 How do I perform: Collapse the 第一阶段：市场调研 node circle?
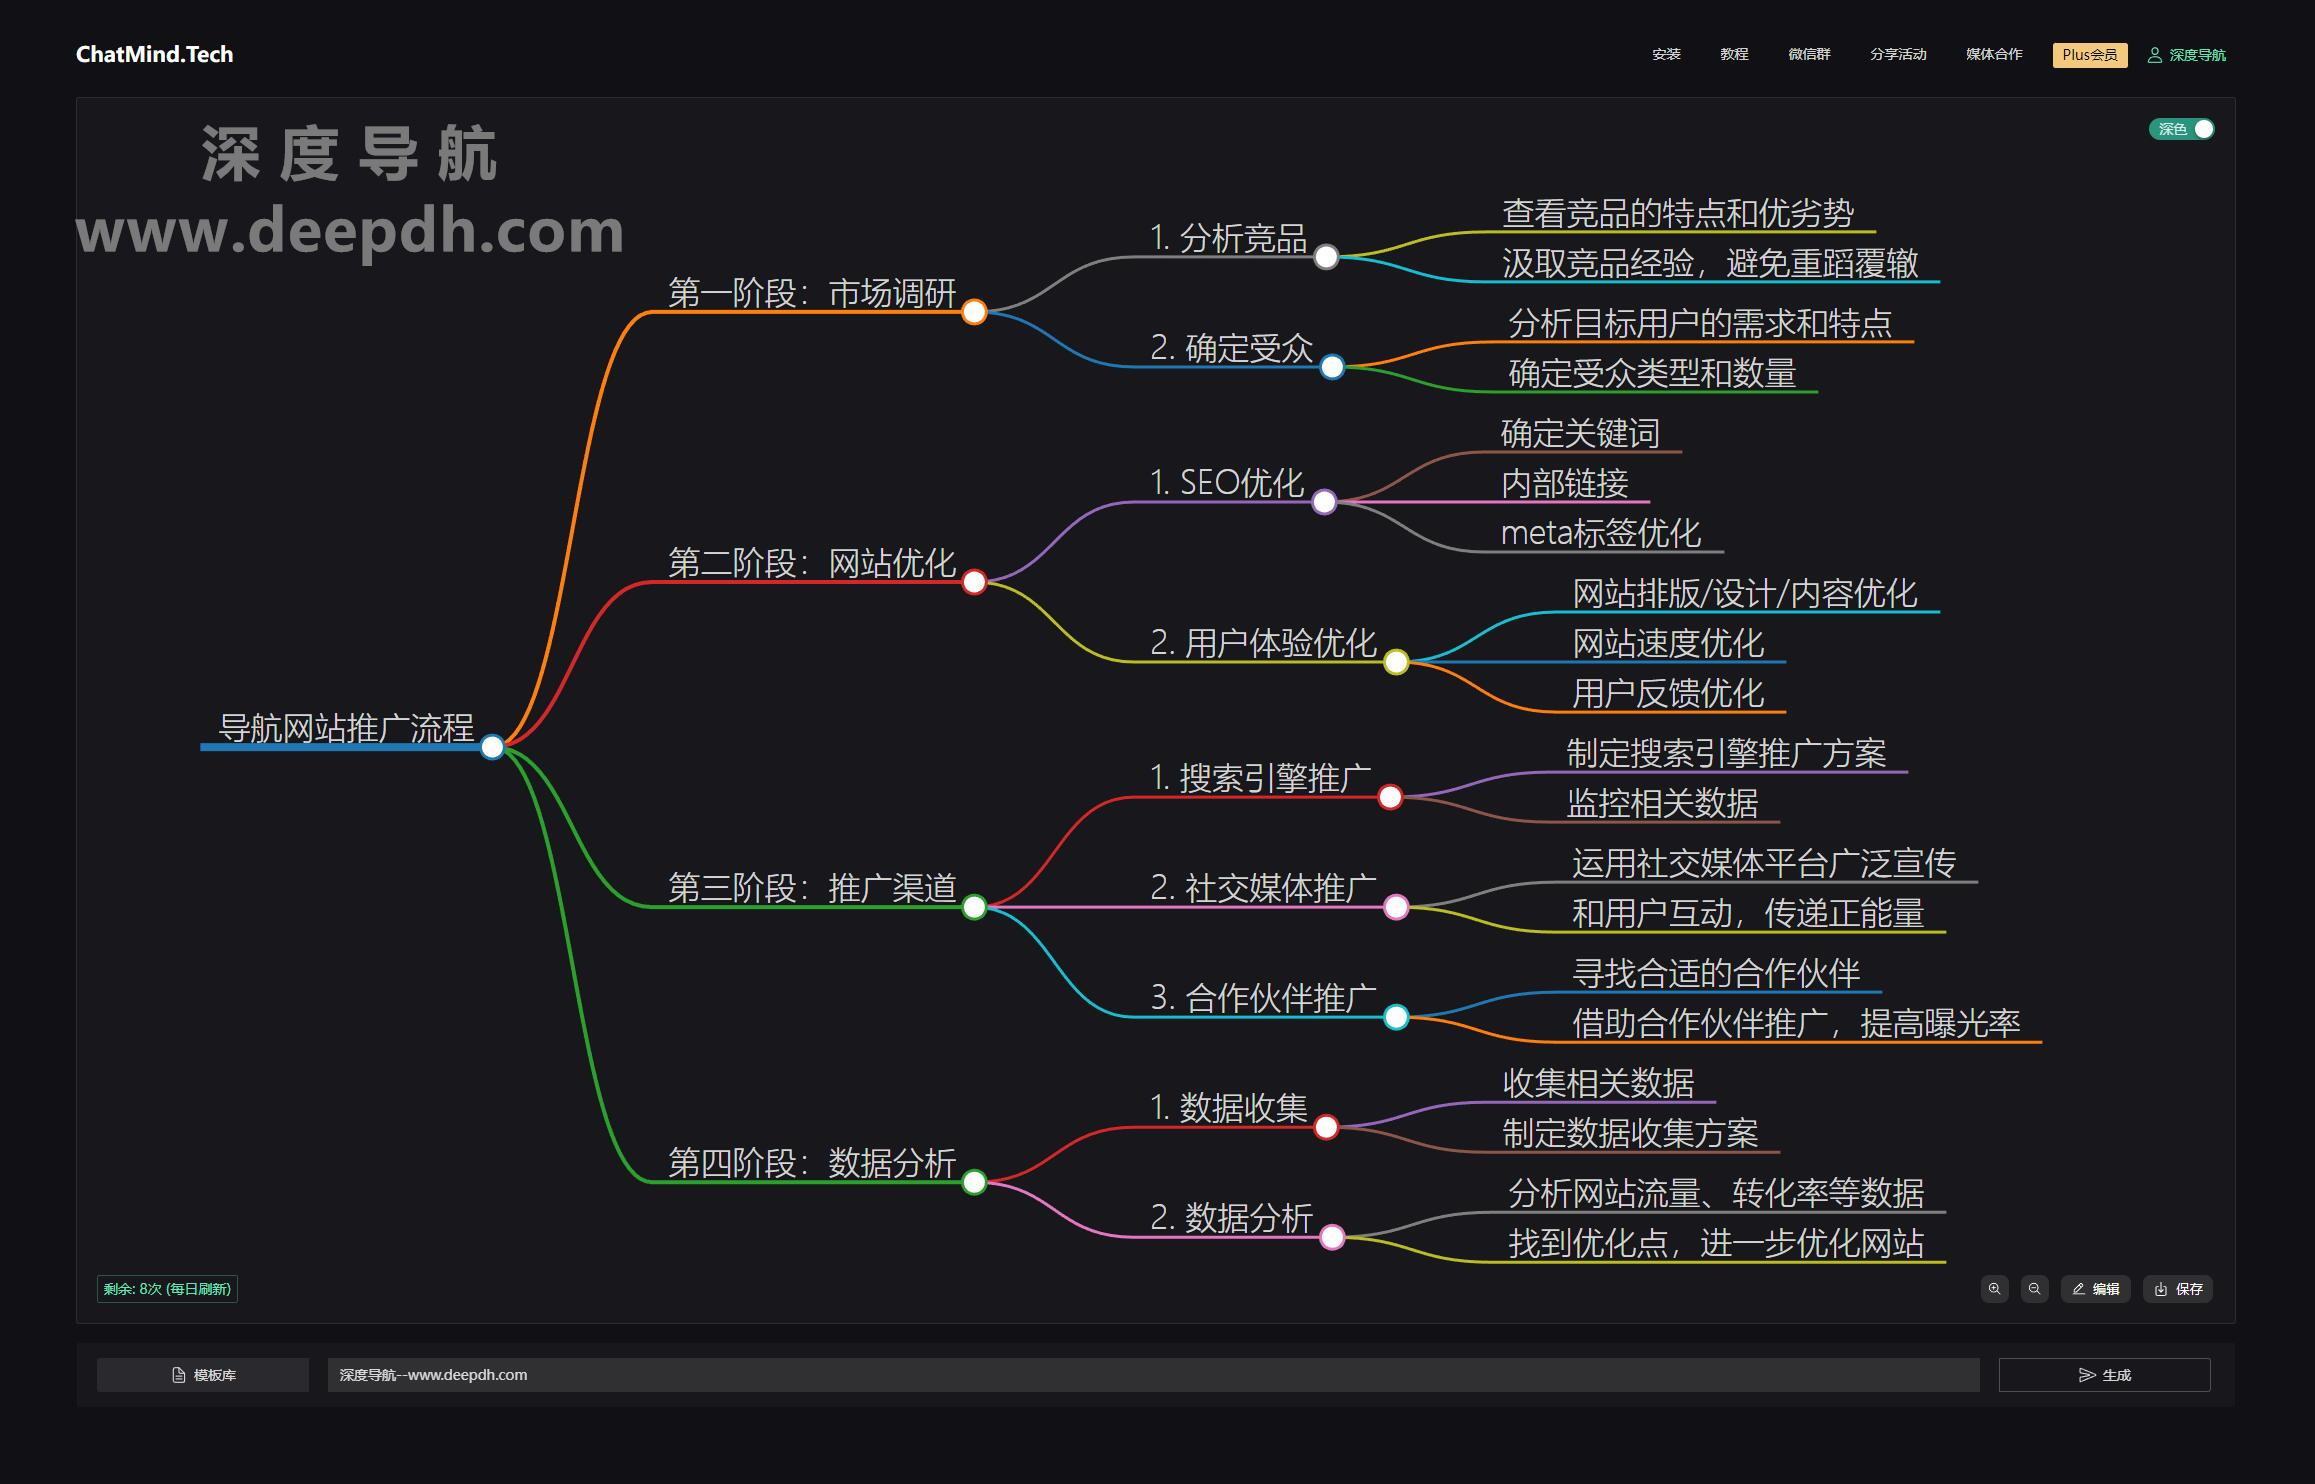click(974, 312)
